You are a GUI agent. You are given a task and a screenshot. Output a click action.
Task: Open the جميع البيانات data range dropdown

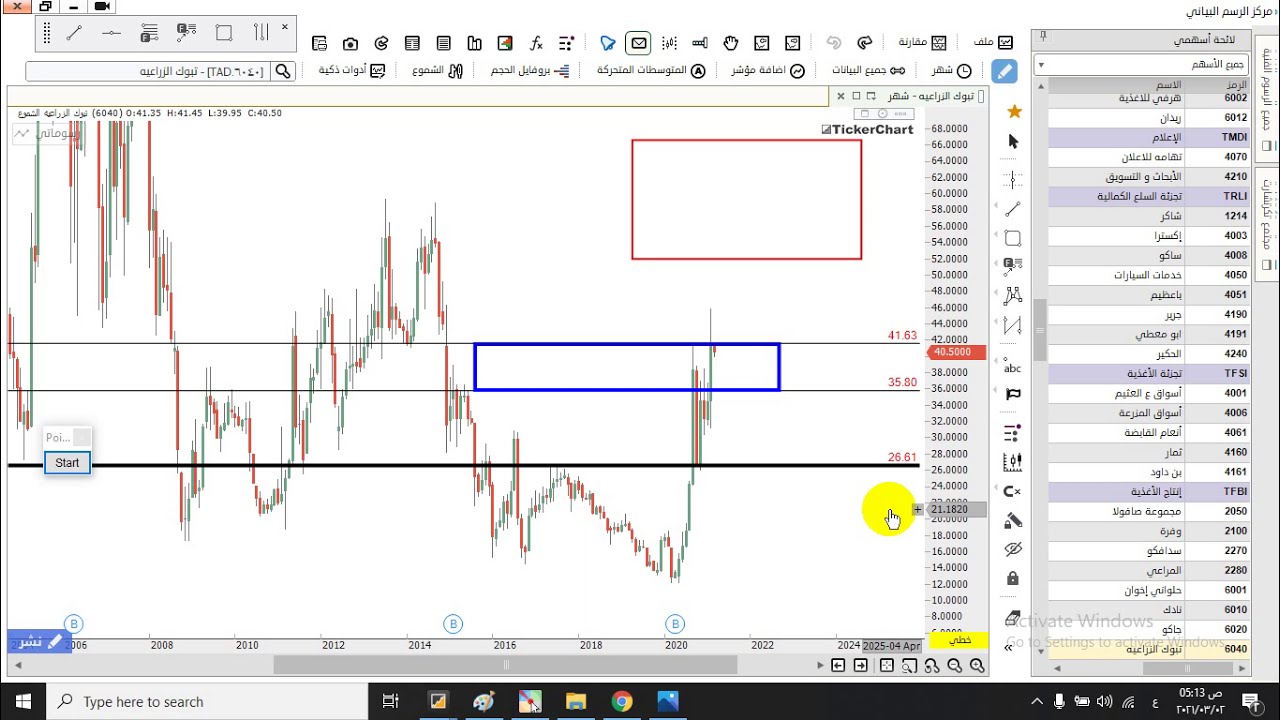pyautogui.click(x=868, y=71)
